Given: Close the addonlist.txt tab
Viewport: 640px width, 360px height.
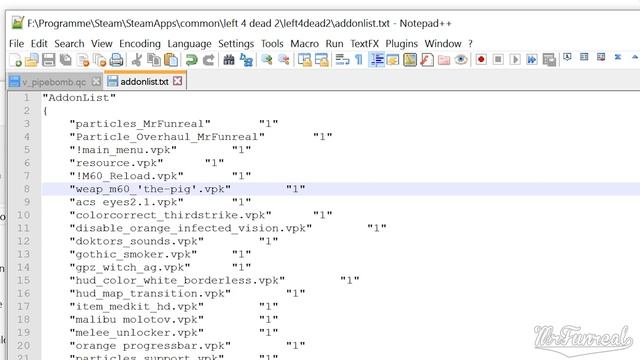Looking at the screenshot, I should (178, 81).
